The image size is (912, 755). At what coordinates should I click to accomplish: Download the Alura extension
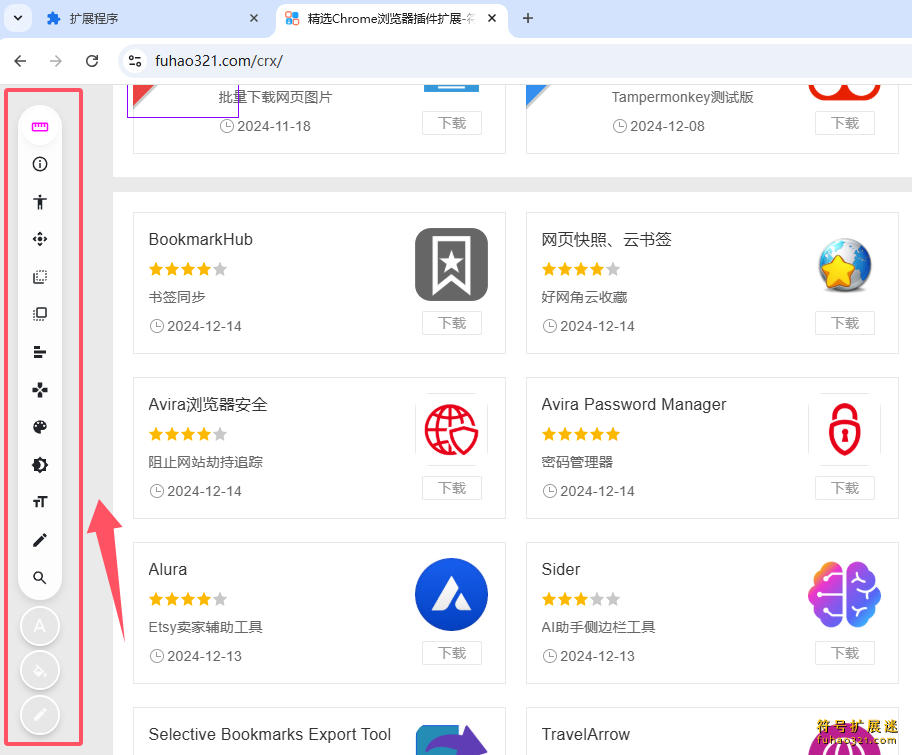pyautogui.click(x=452, y=653)
